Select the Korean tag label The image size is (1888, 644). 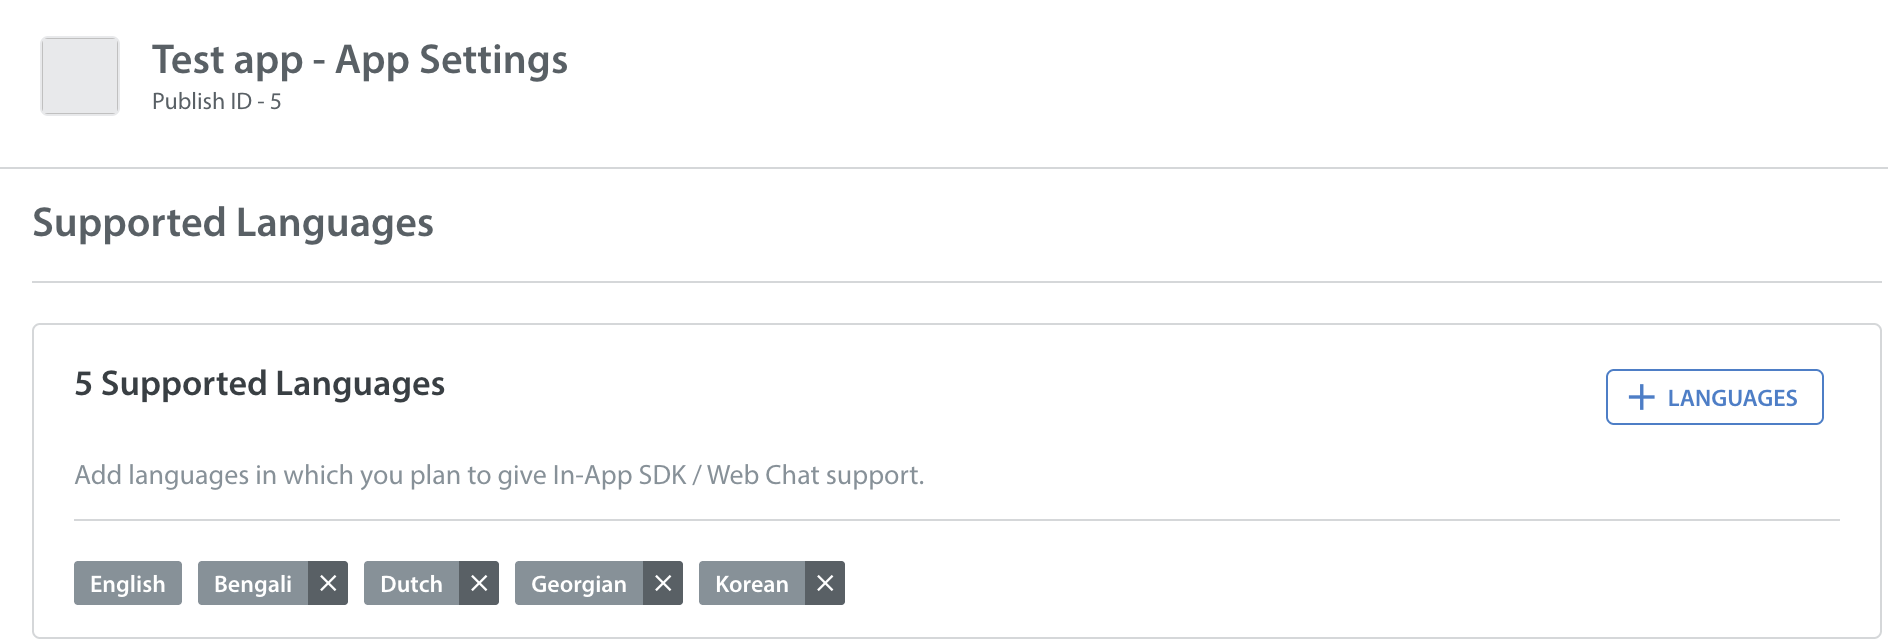[x=752, y=583]
